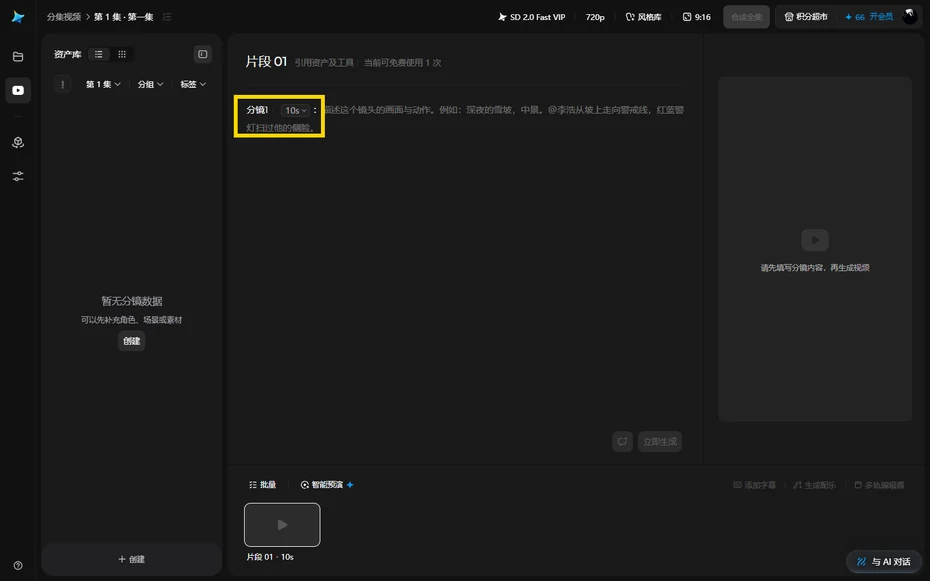The image size is (930, 581).
Task: Open the 多轨编辑器 multitrack editor
Action: (x=879, y=485)
